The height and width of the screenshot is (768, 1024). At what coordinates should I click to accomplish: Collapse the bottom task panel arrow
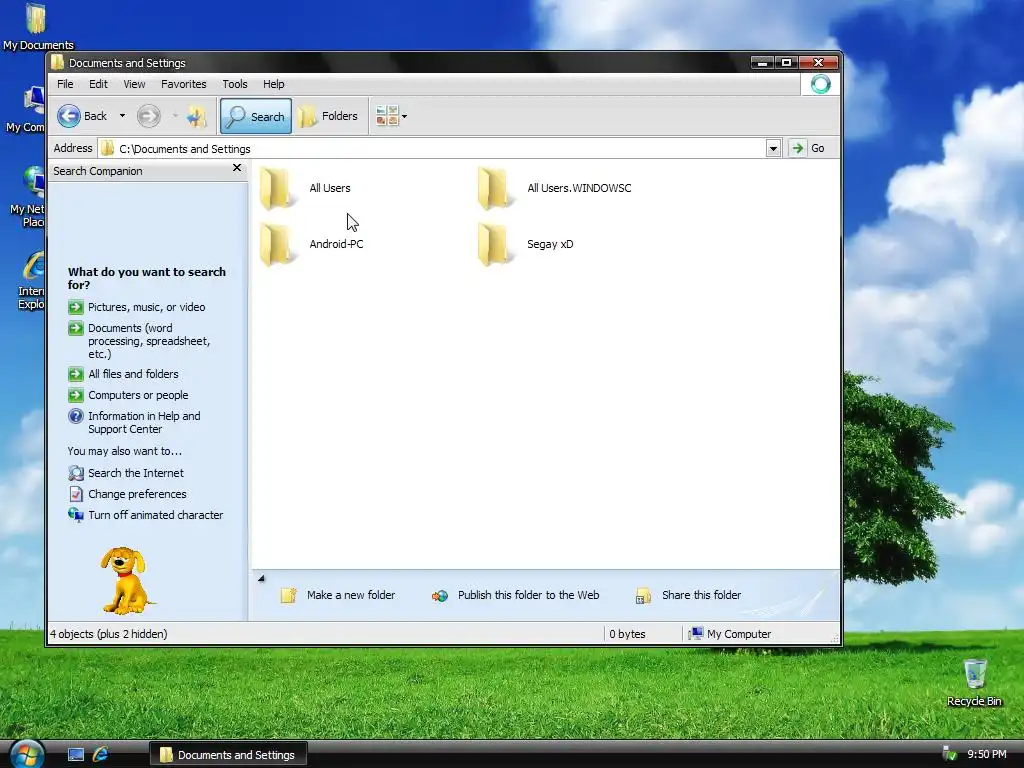click(x=261, y=578)
